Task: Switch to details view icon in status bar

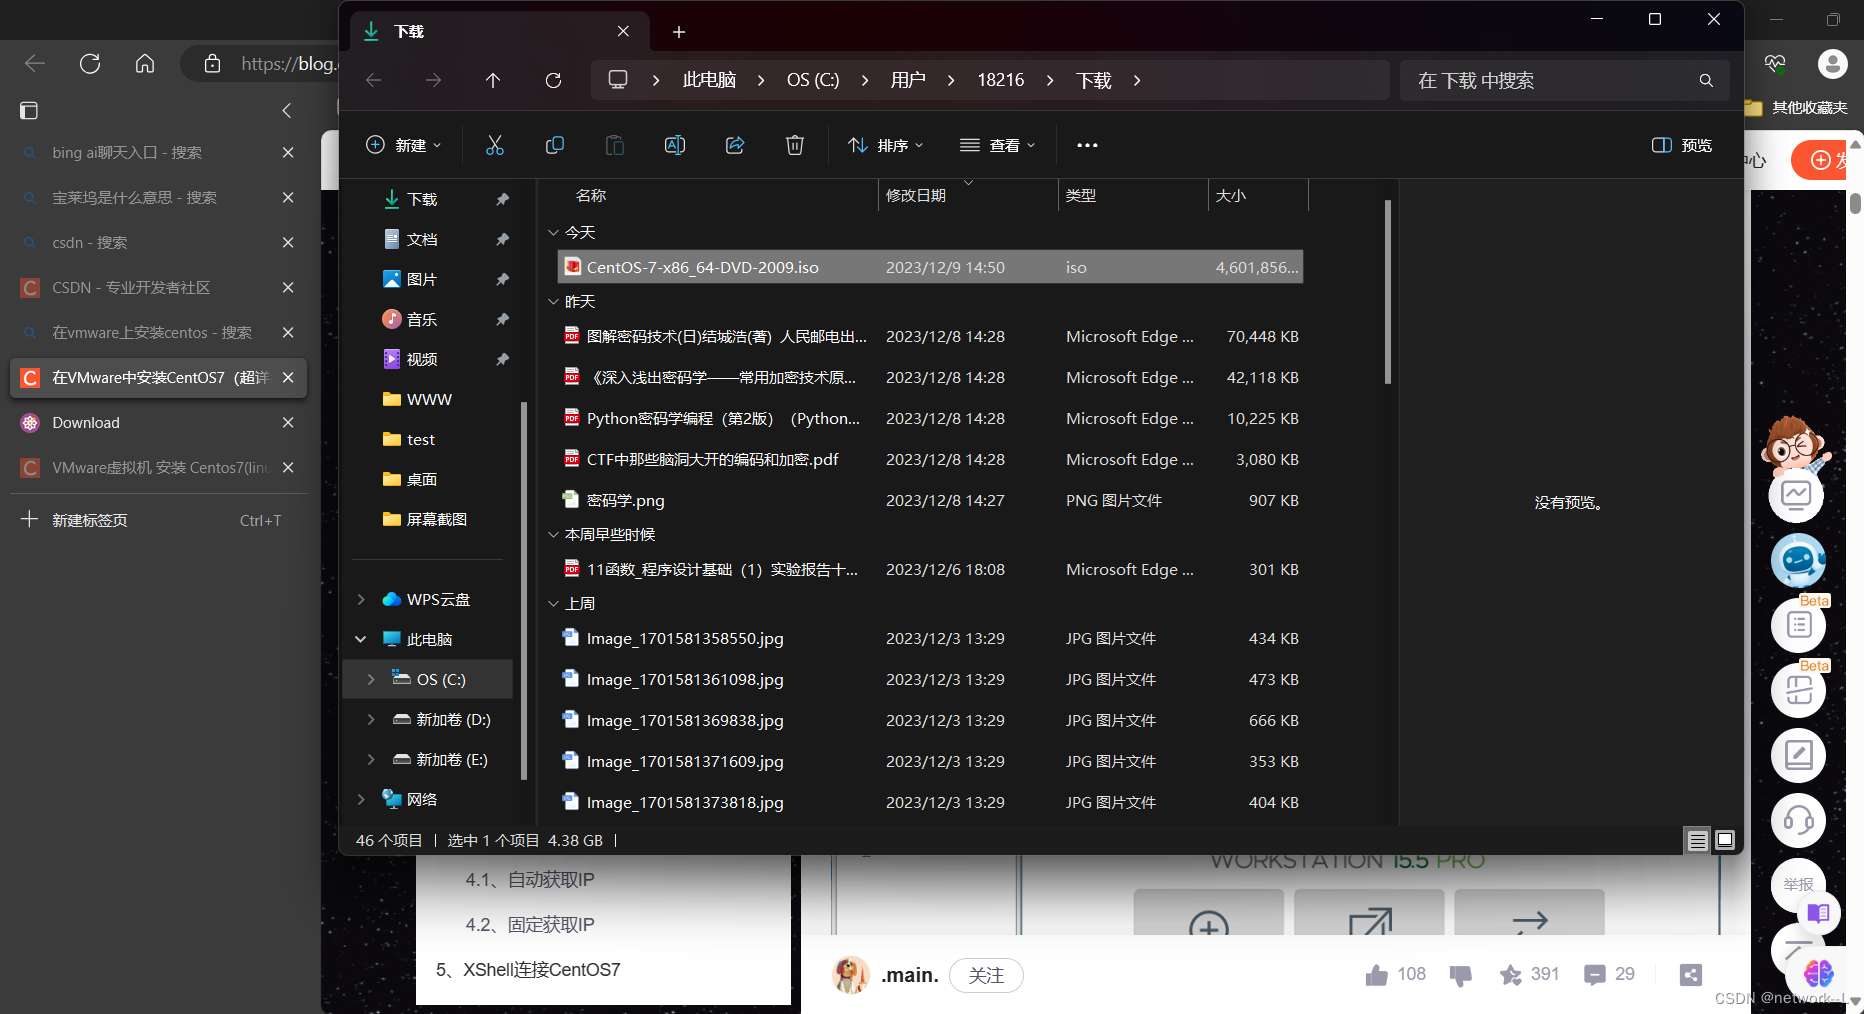Action: click(1697, 840)
